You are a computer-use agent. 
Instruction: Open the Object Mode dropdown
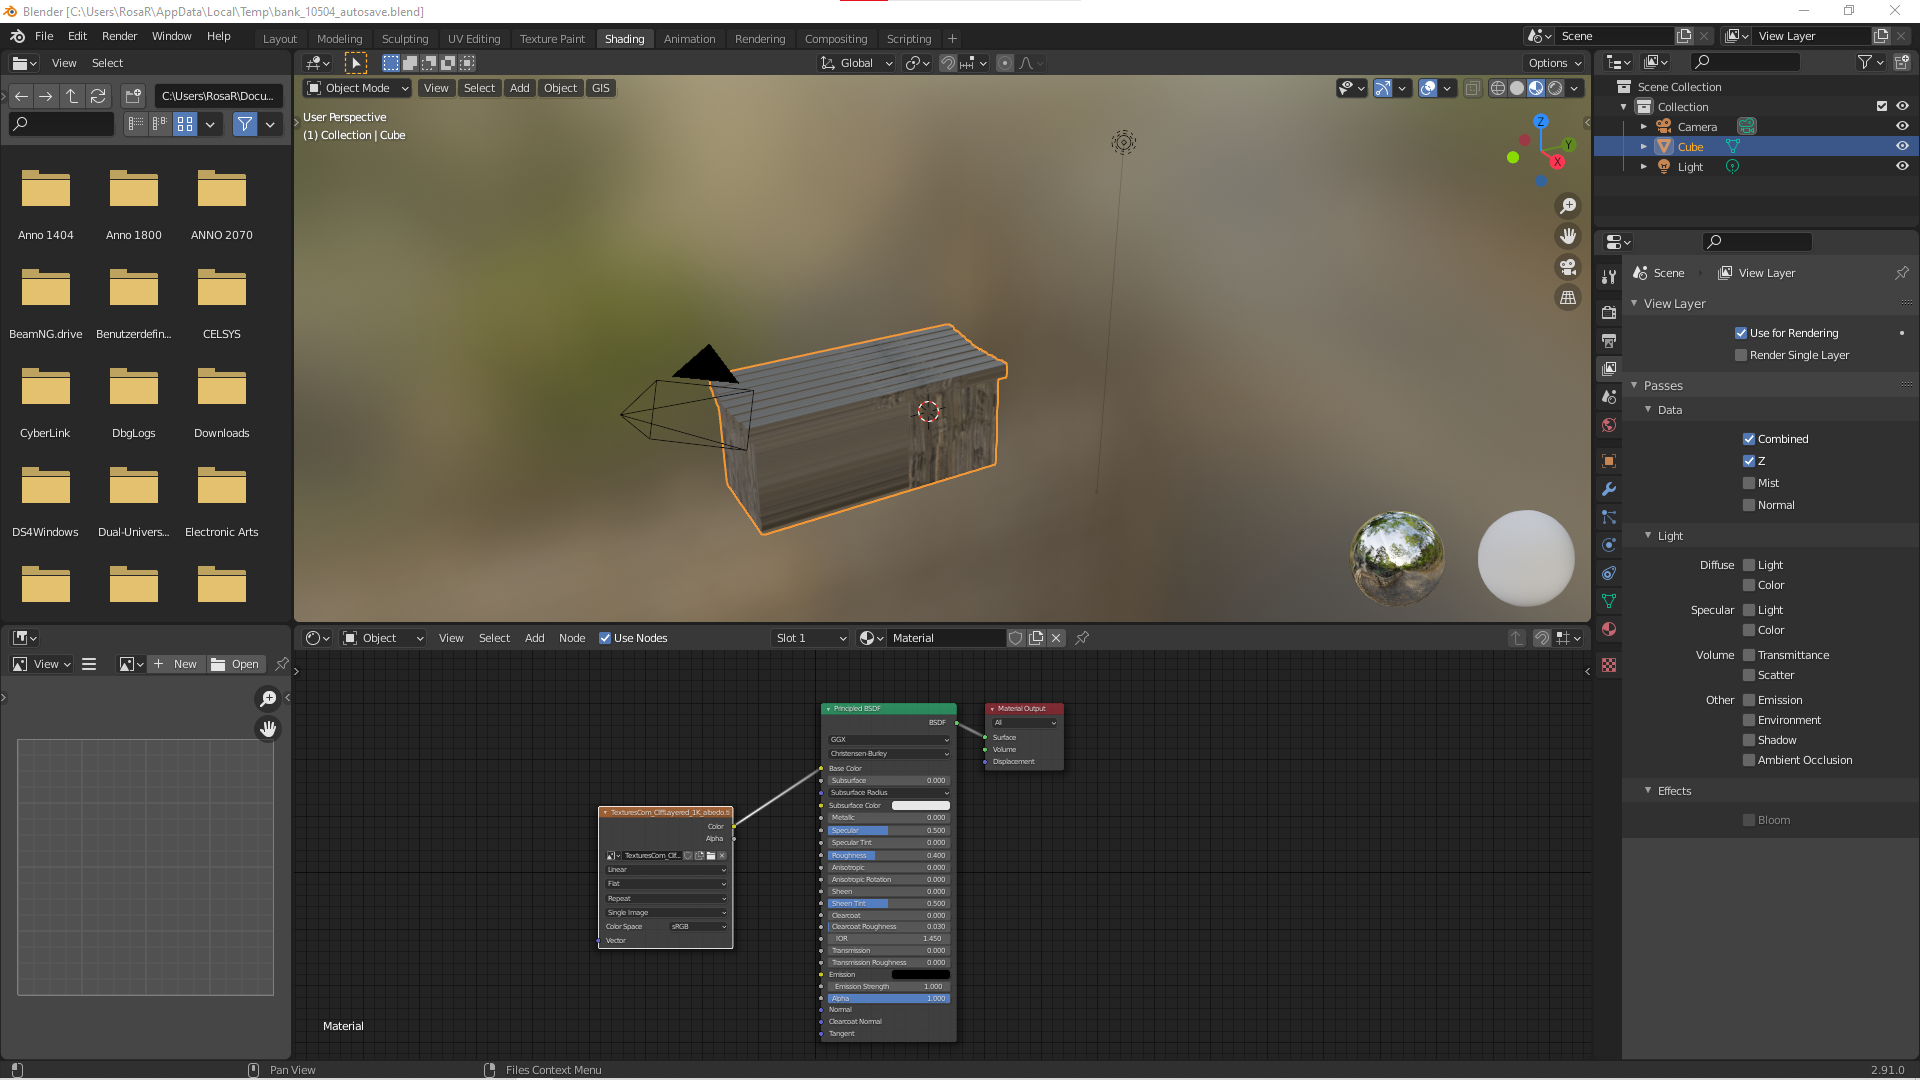point(357,88)
